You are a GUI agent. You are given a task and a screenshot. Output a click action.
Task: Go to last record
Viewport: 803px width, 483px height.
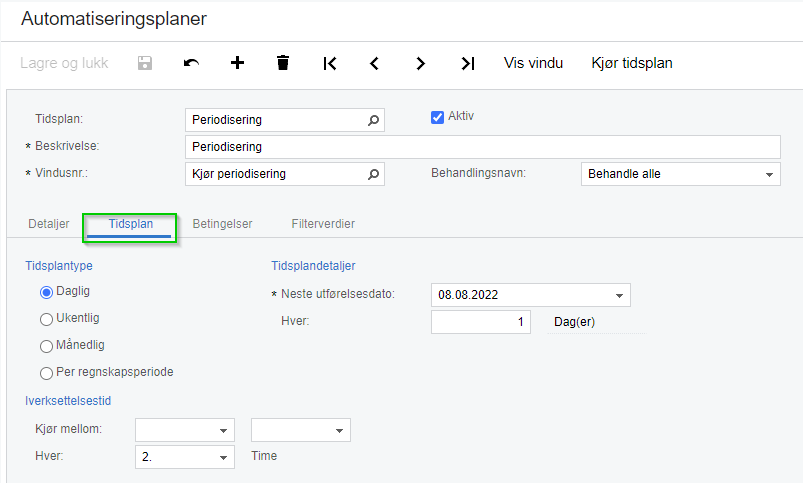pos(468,64)
